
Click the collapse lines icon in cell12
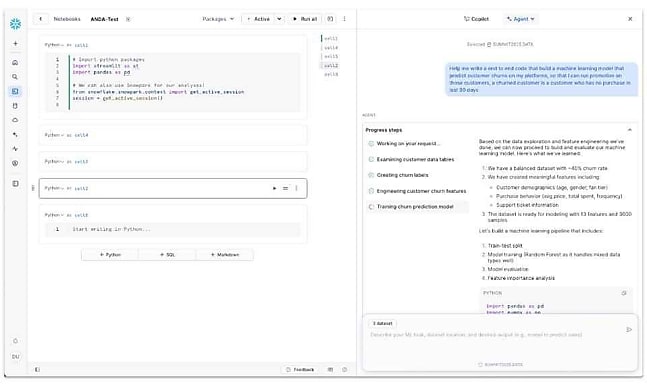pos(285,188)
